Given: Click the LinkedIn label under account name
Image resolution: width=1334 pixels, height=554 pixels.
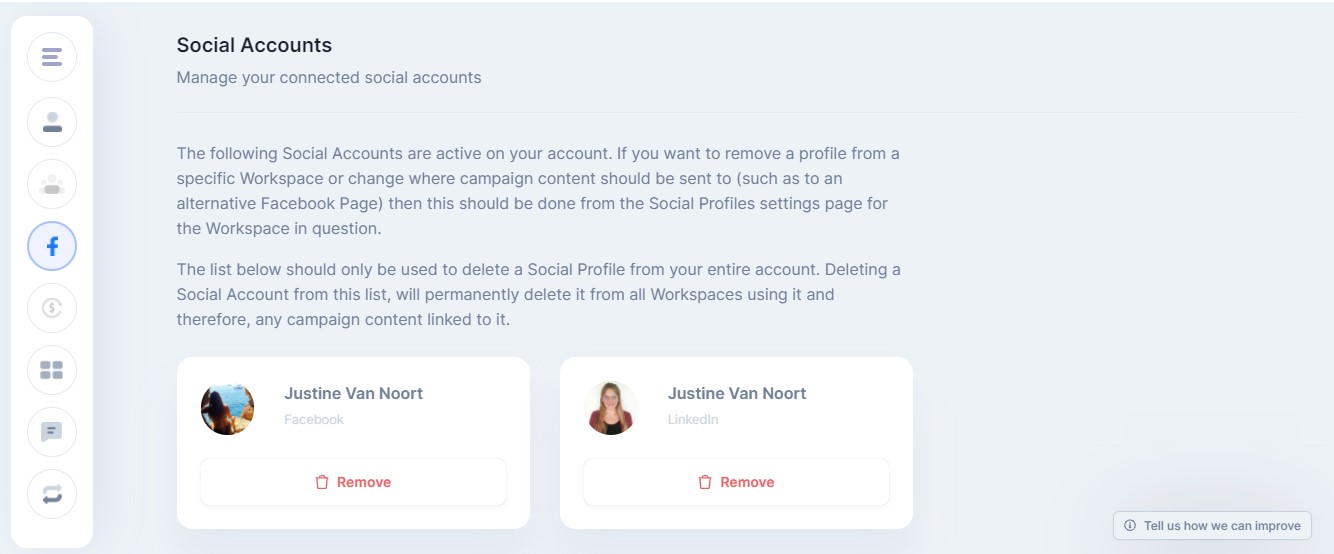Looking at the screenshot, I should [693, 419].
